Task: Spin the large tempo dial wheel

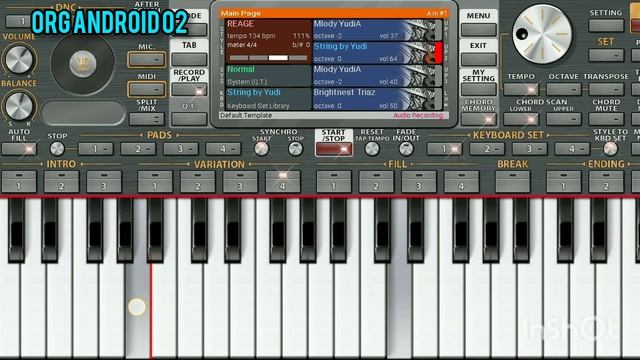Action: [x=542, y=34]
